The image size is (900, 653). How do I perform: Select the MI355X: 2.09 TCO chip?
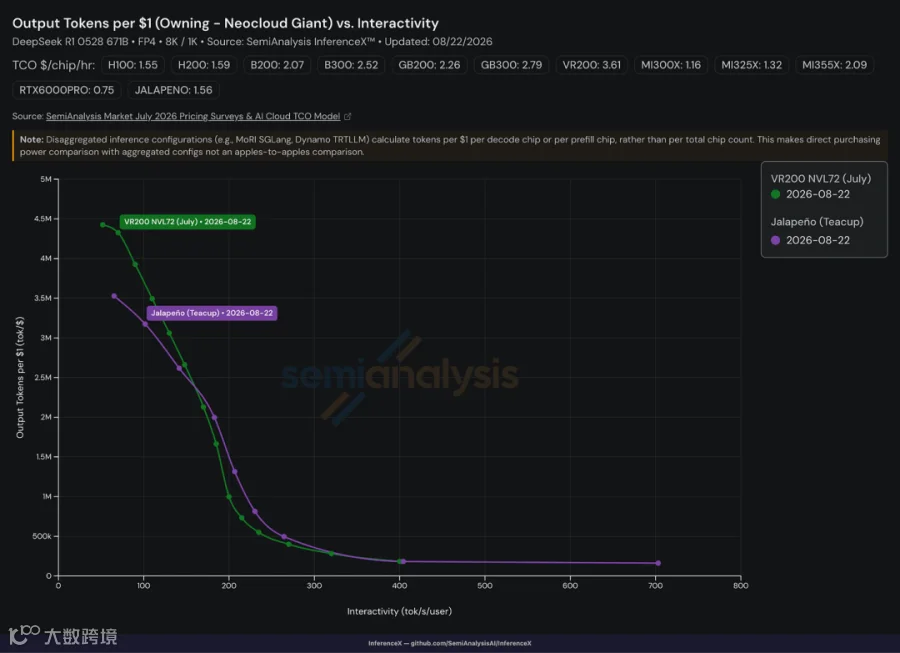click(x=835, y=65)
